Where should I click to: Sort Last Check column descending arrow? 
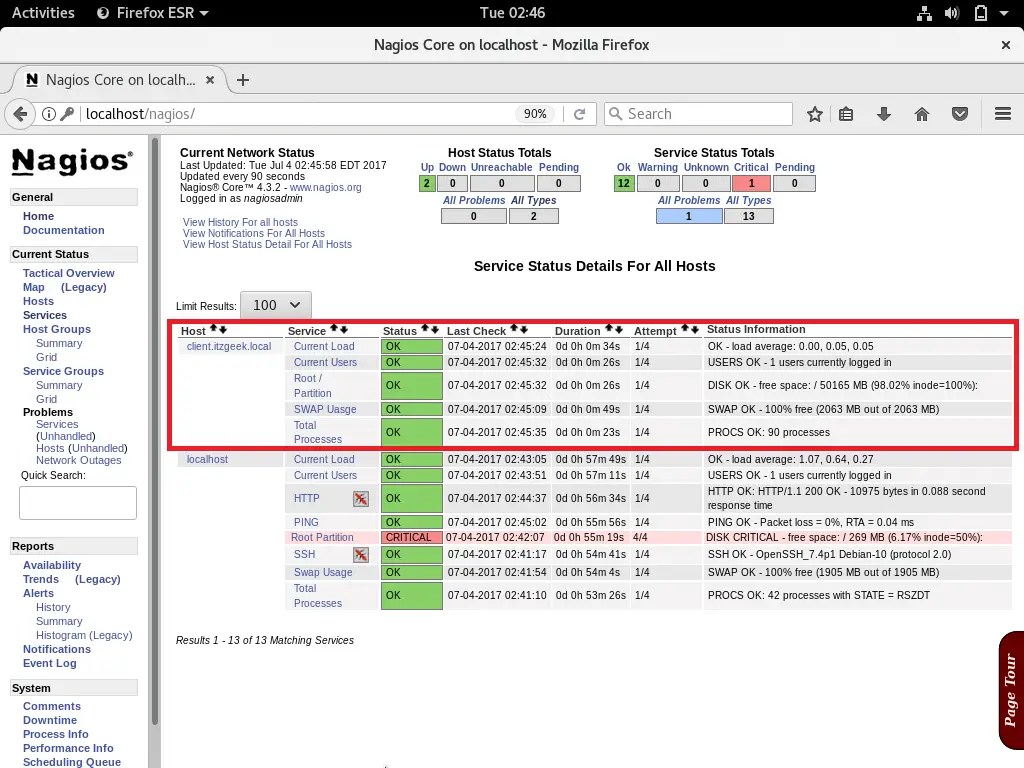coord(523,329)
